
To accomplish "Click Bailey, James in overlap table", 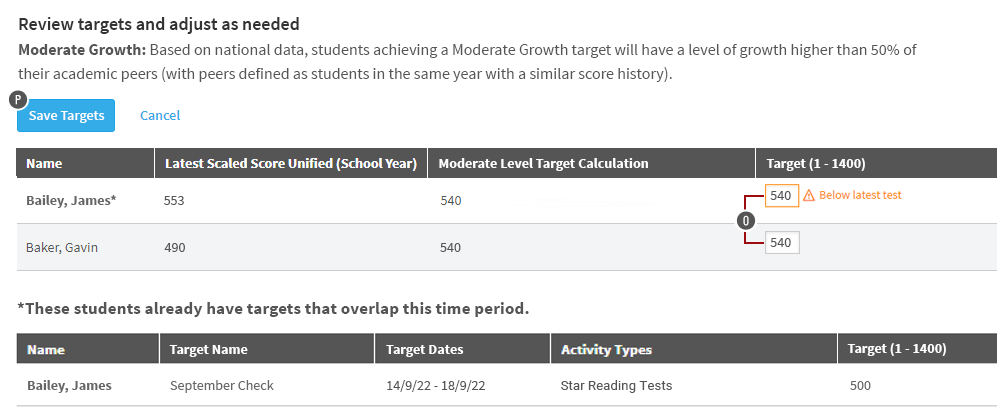I will tap(69, 386).
